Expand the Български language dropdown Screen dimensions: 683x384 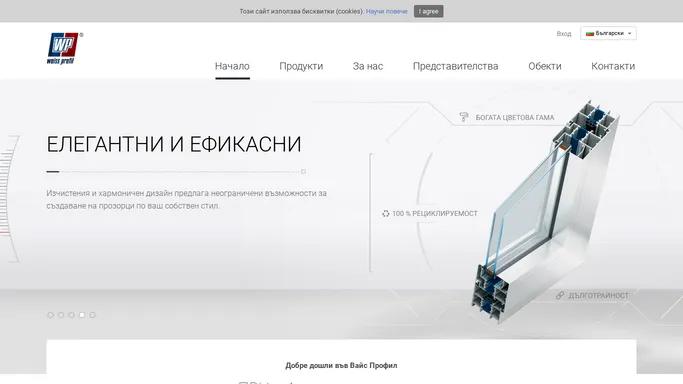point(608,33)
